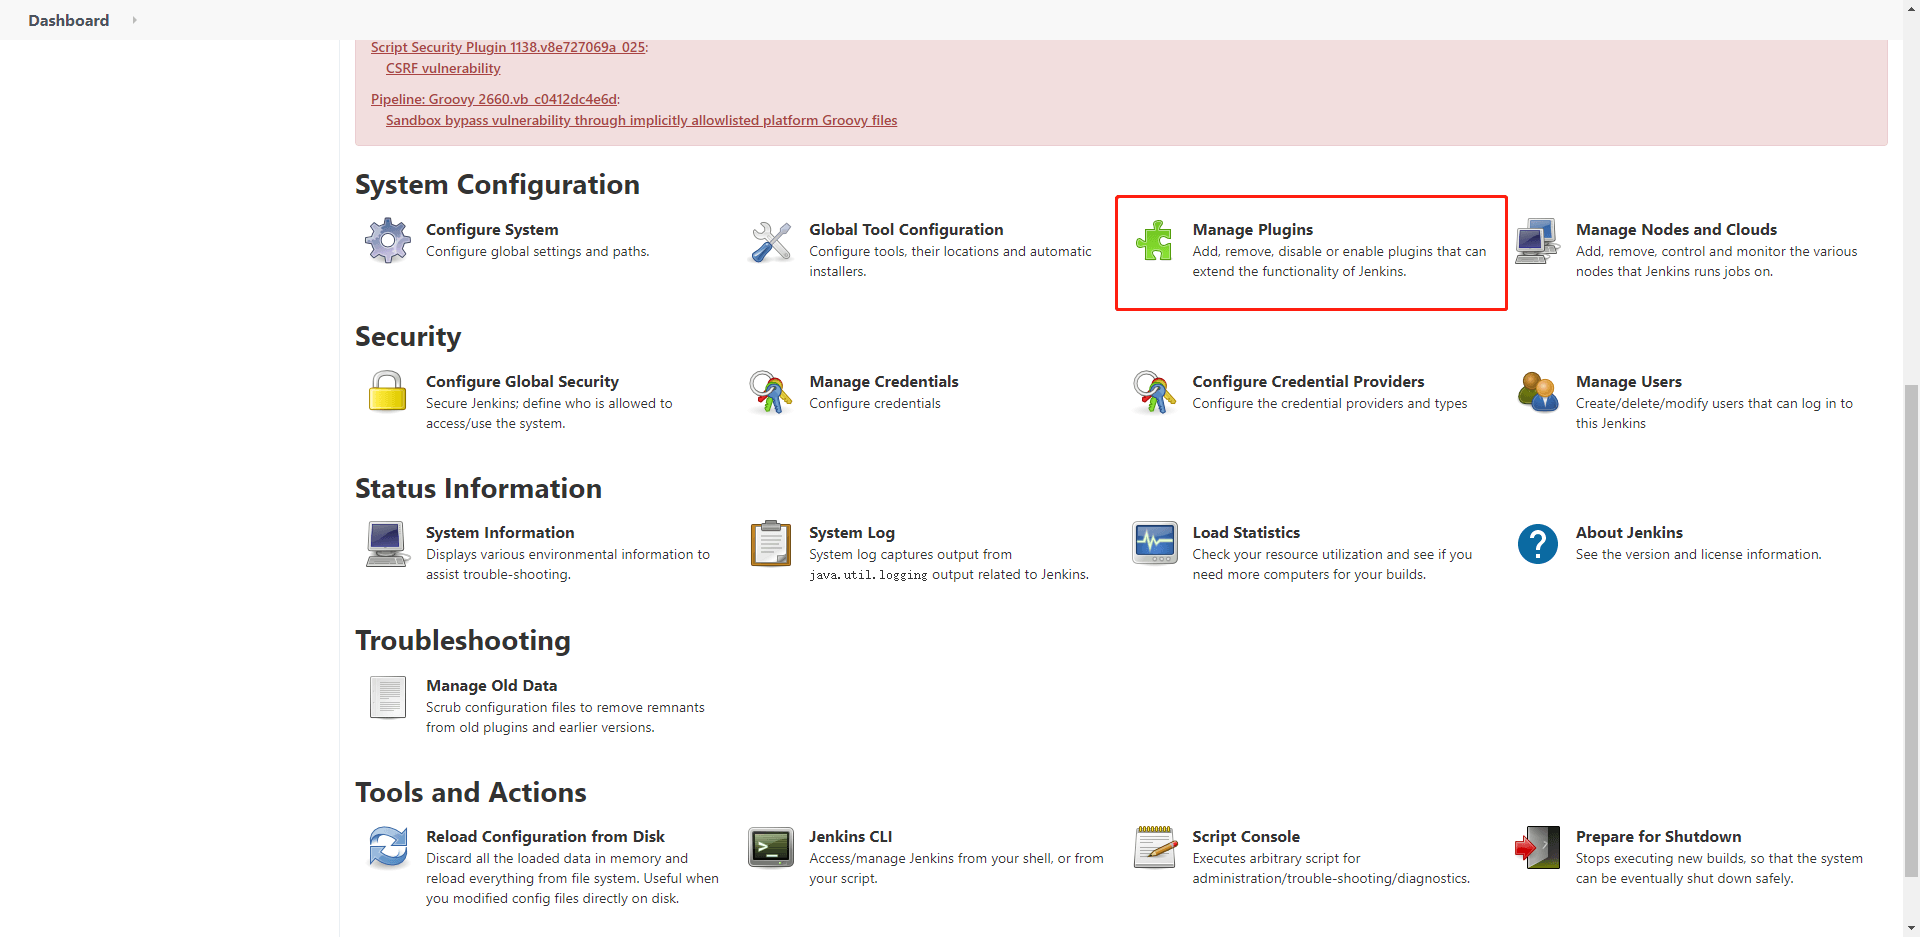The width and height of the screenshot is (1920, 937).
Task: Open the Pipeline: Groovy plugin warning link
Action: [494, 99]
